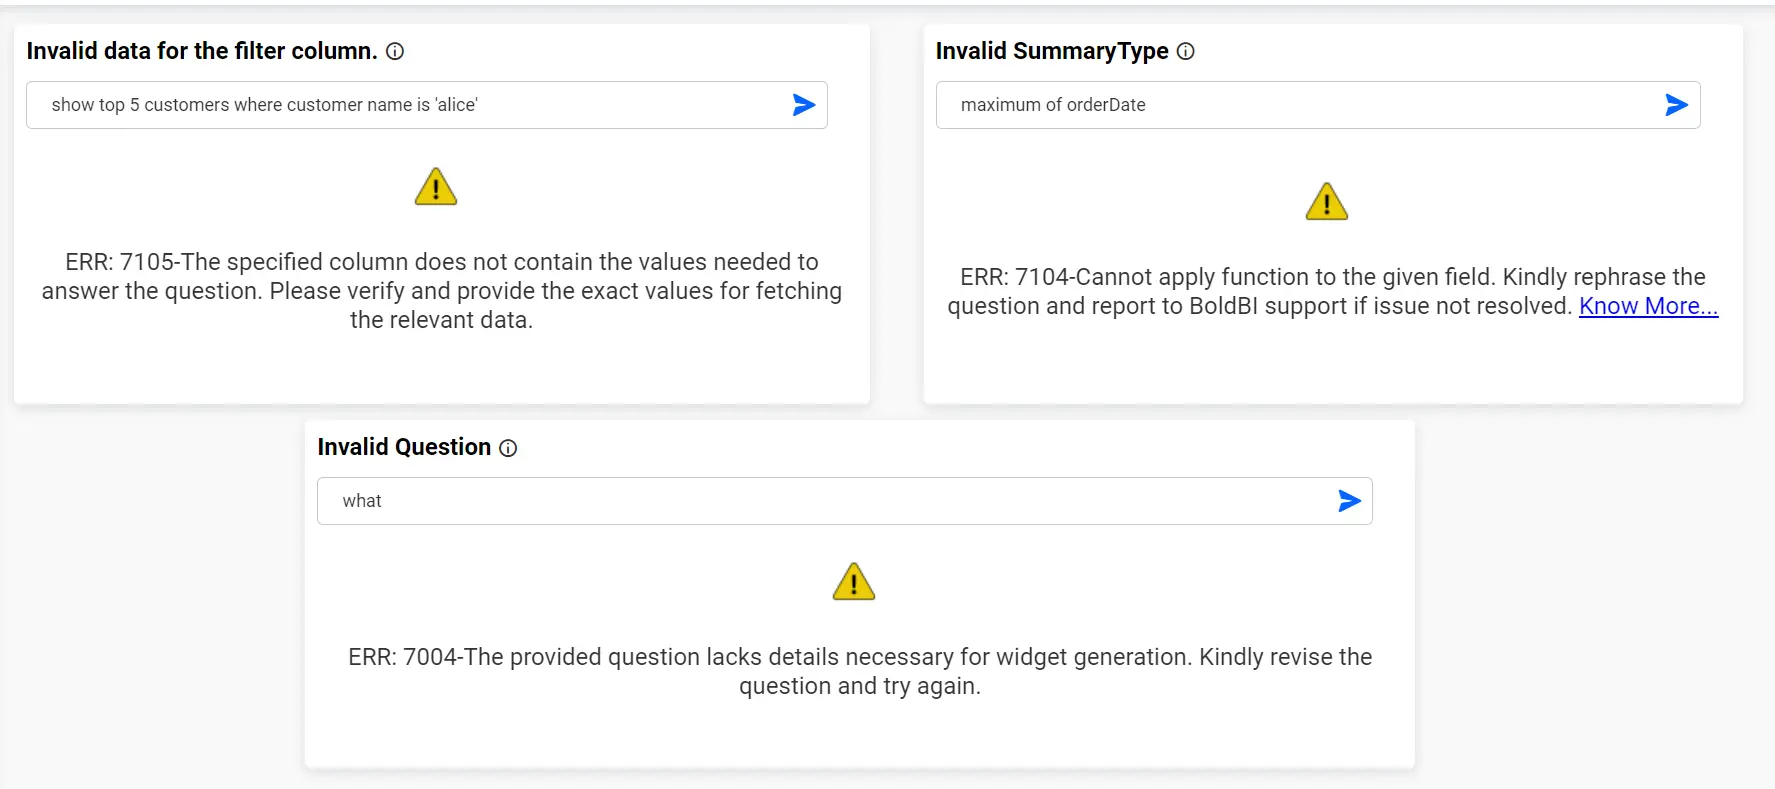Viewport: 1775px width, 789px height.
Task: Click info icon beside Invalid data filter column title
Action: coord(395,52)
